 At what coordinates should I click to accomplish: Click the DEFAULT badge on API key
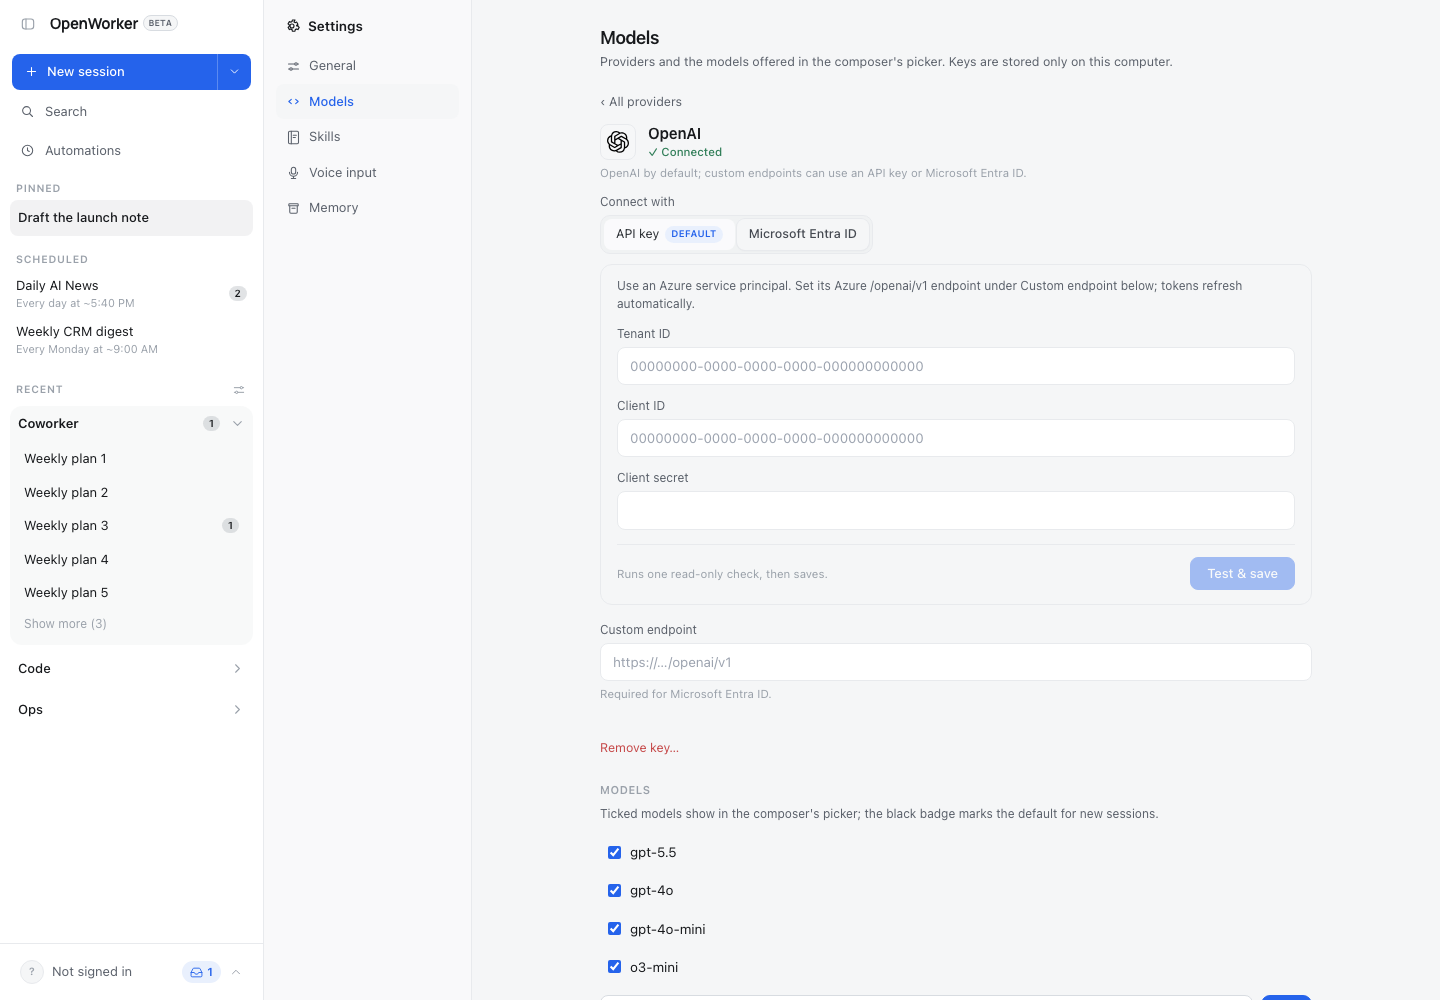pyautogui.click(x=694, y=234)
